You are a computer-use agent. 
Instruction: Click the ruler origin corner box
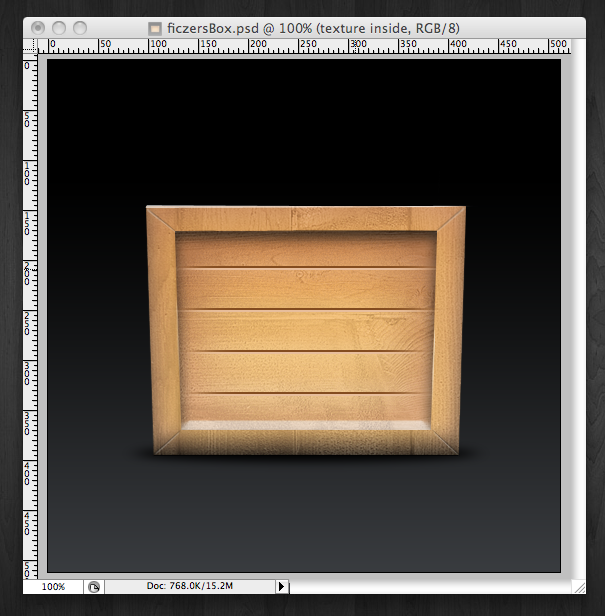point(30,46)
